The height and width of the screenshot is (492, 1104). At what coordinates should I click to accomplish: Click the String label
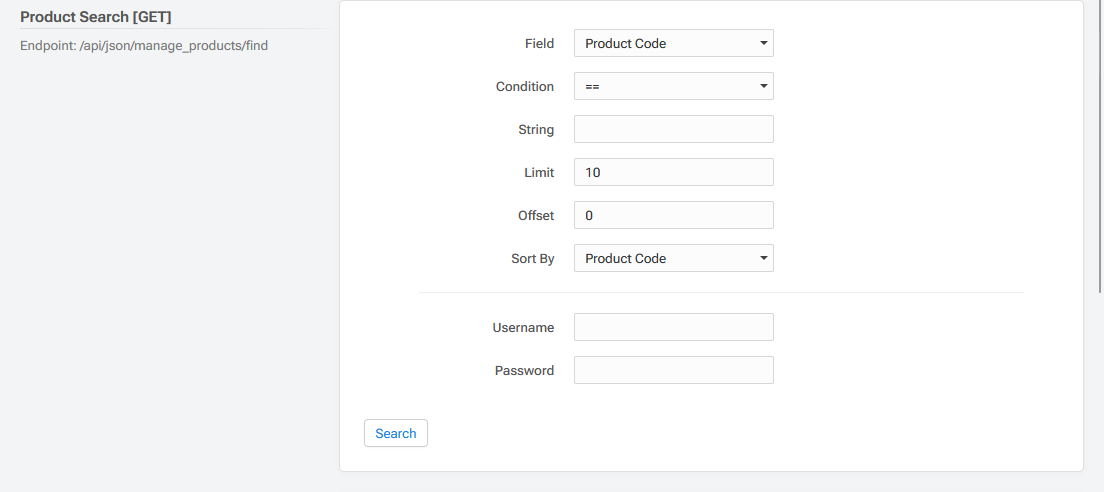pos(536,130)
